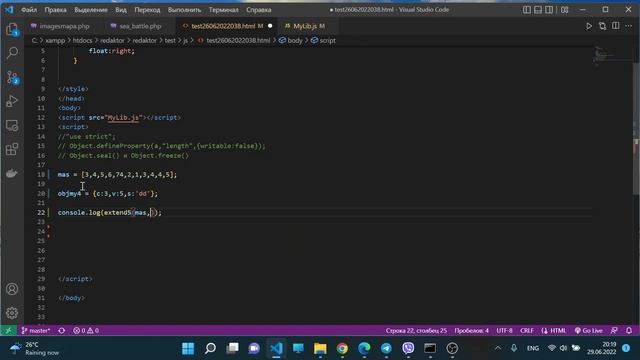Screen dimensions: 640x360
Task: Open Accounts menu in the activity bar
Action: 12,289
